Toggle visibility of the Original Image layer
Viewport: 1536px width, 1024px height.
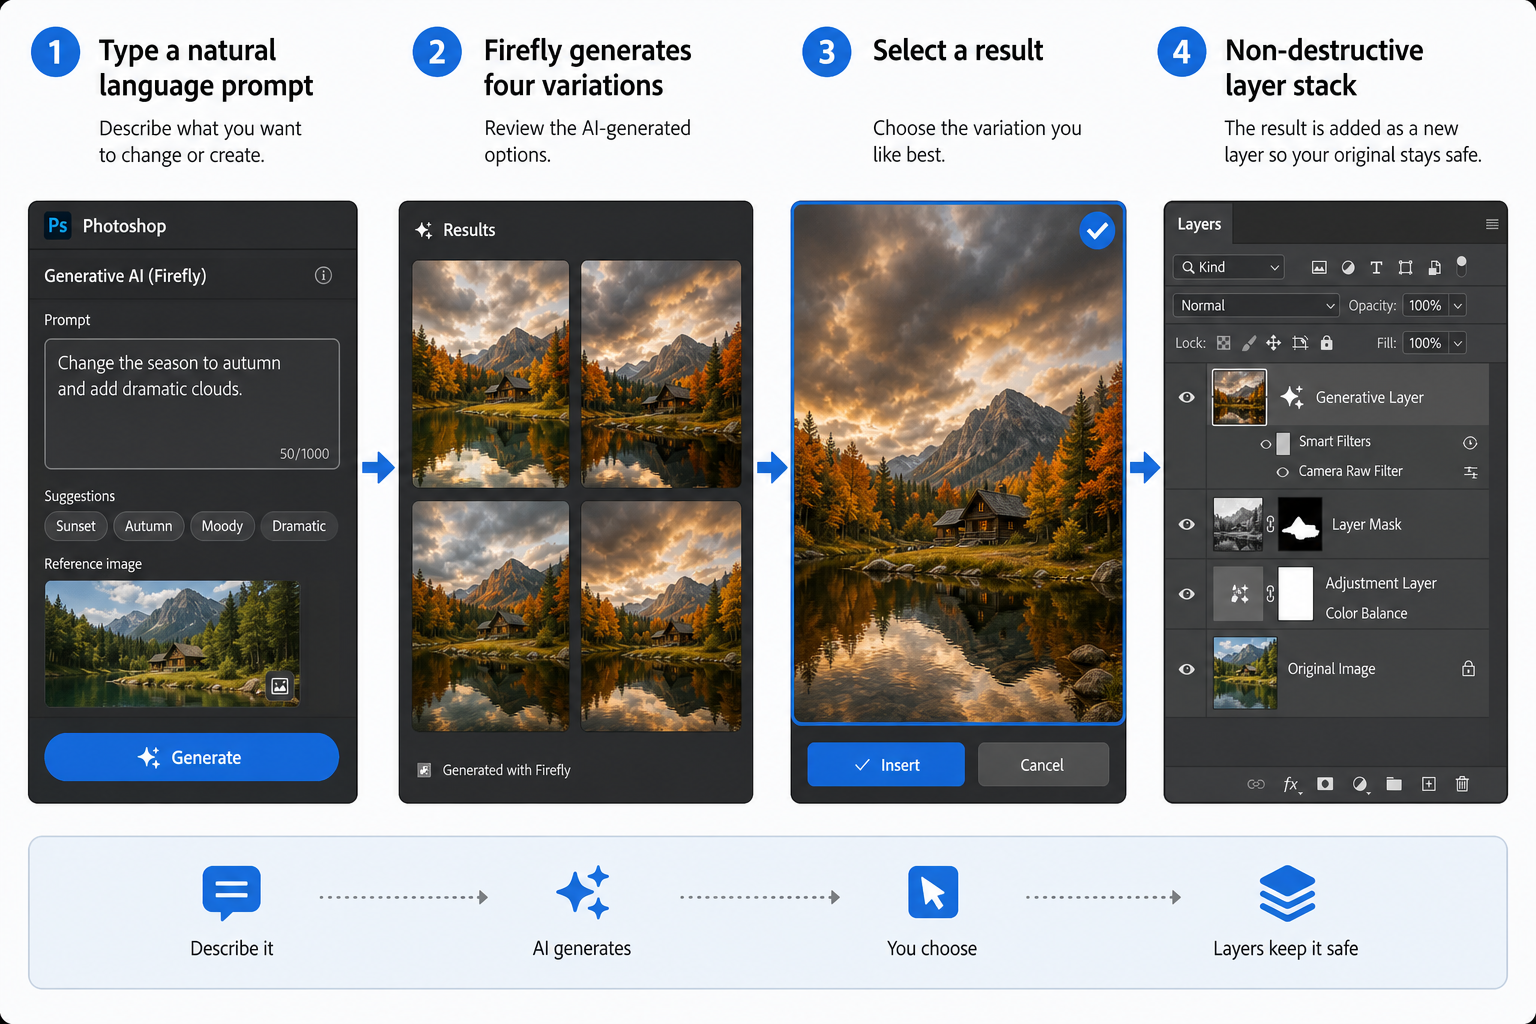click(1187, 669)
